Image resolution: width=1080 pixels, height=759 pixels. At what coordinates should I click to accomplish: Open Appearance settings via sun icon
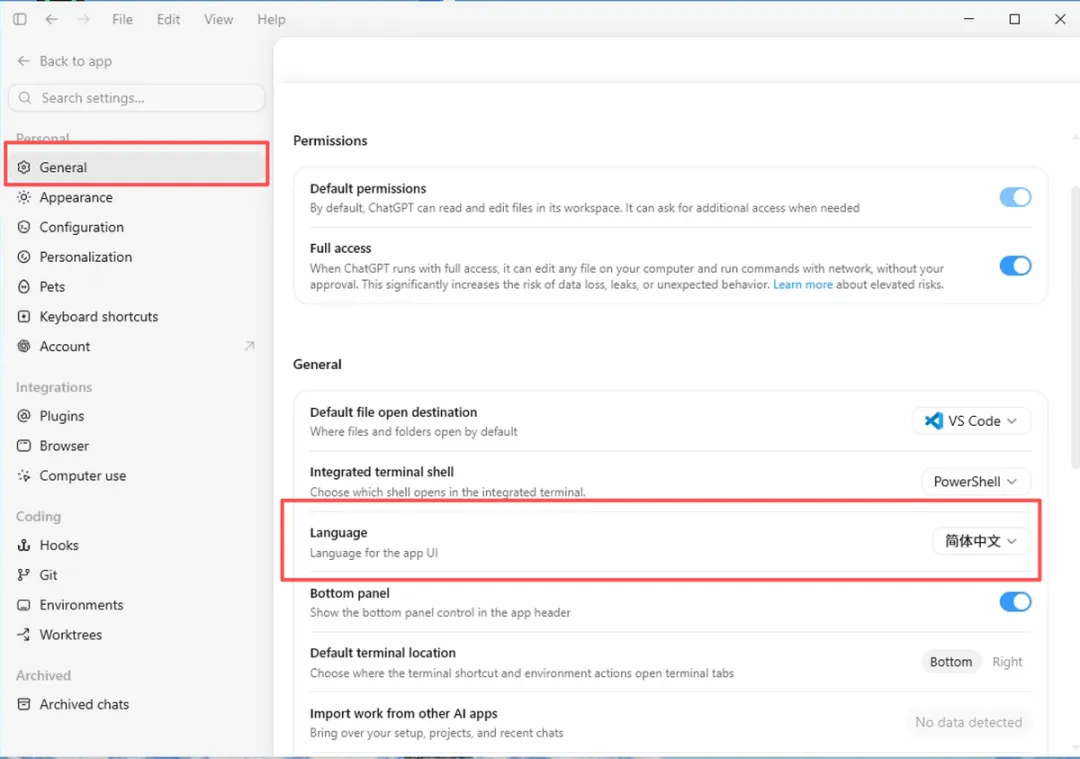(x=24, y=197)
